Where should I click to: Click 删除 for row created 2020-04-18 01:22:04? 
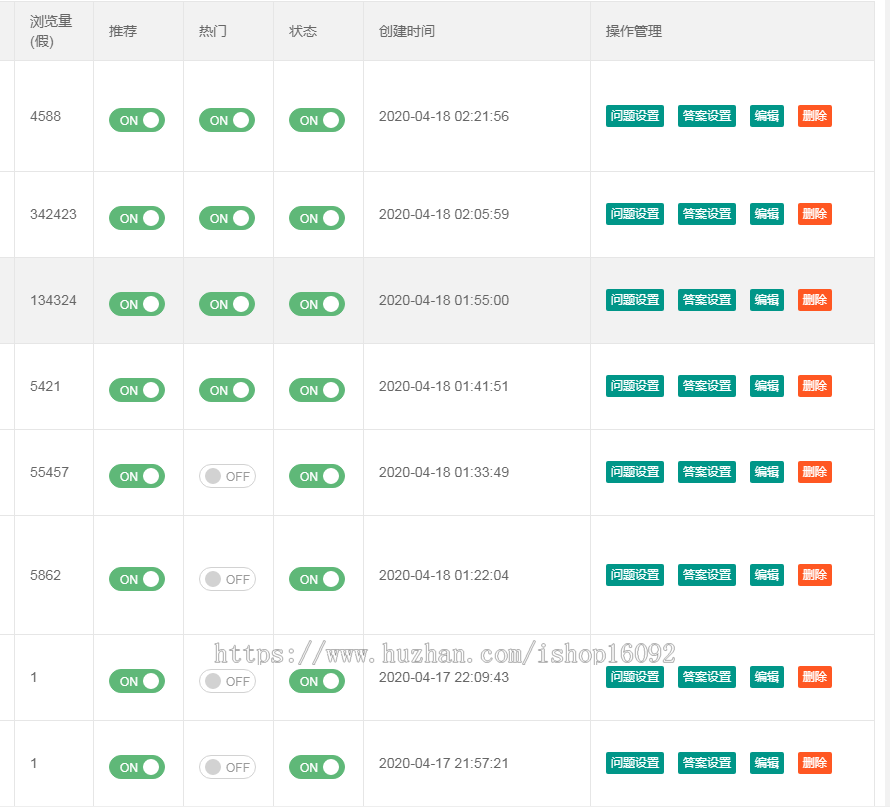814,575
